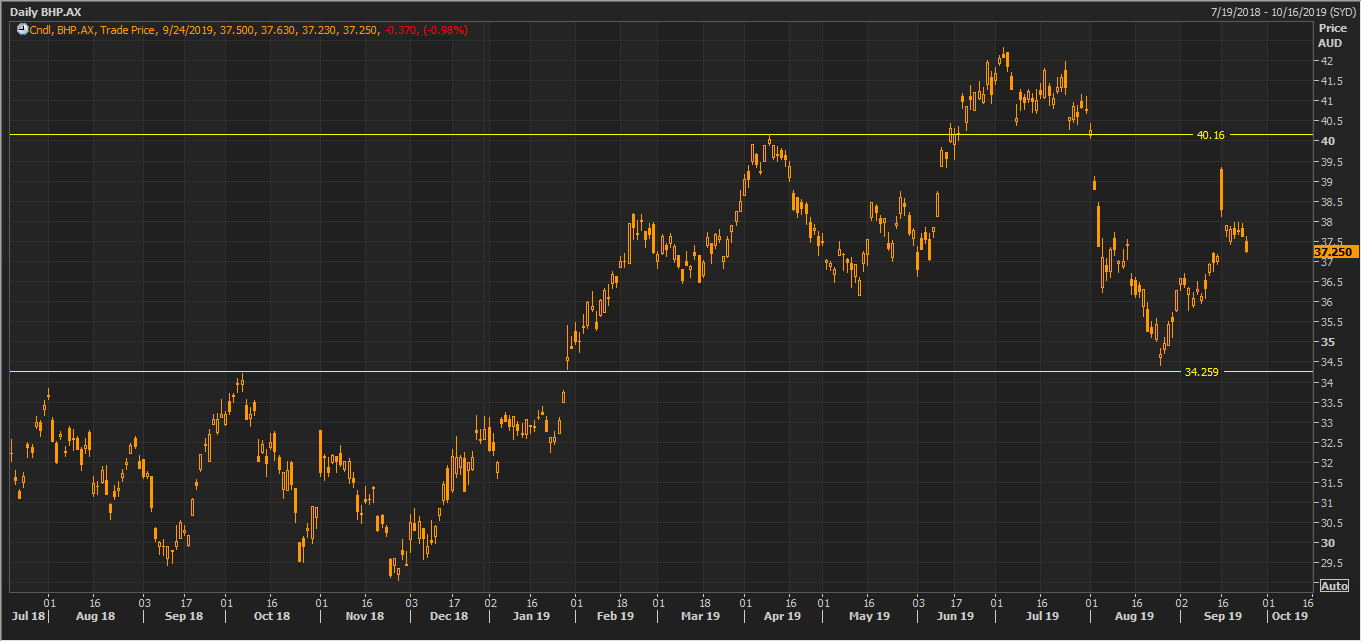Click the price axis label '38'
This screenshot has width=1362, height=642.
(1326, 222)
